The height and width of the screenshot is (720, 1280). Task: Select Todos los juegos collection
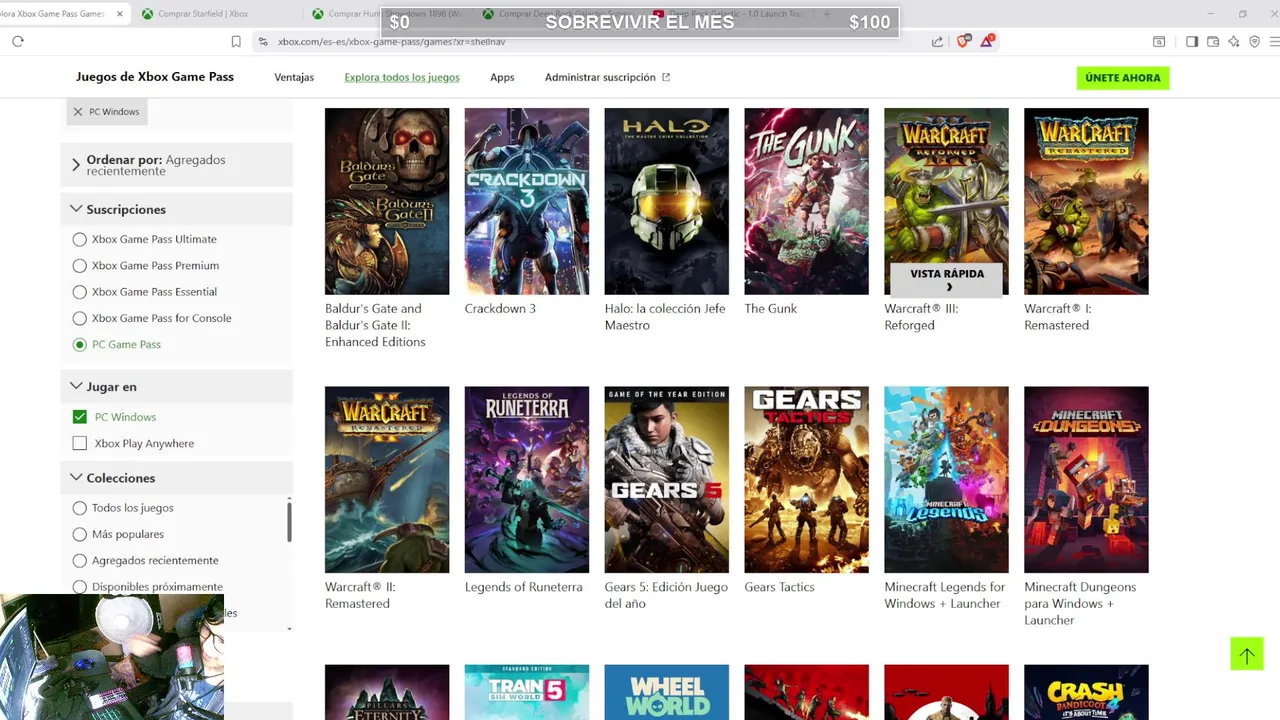point(80,508)
